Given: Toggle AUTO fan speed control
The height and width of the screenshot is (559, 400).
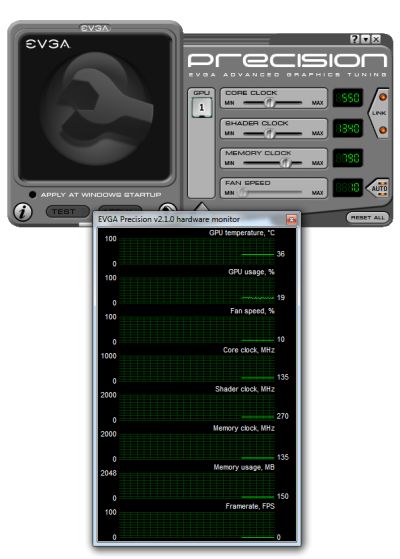Looking at the screenshot, I should pos(379,188).
